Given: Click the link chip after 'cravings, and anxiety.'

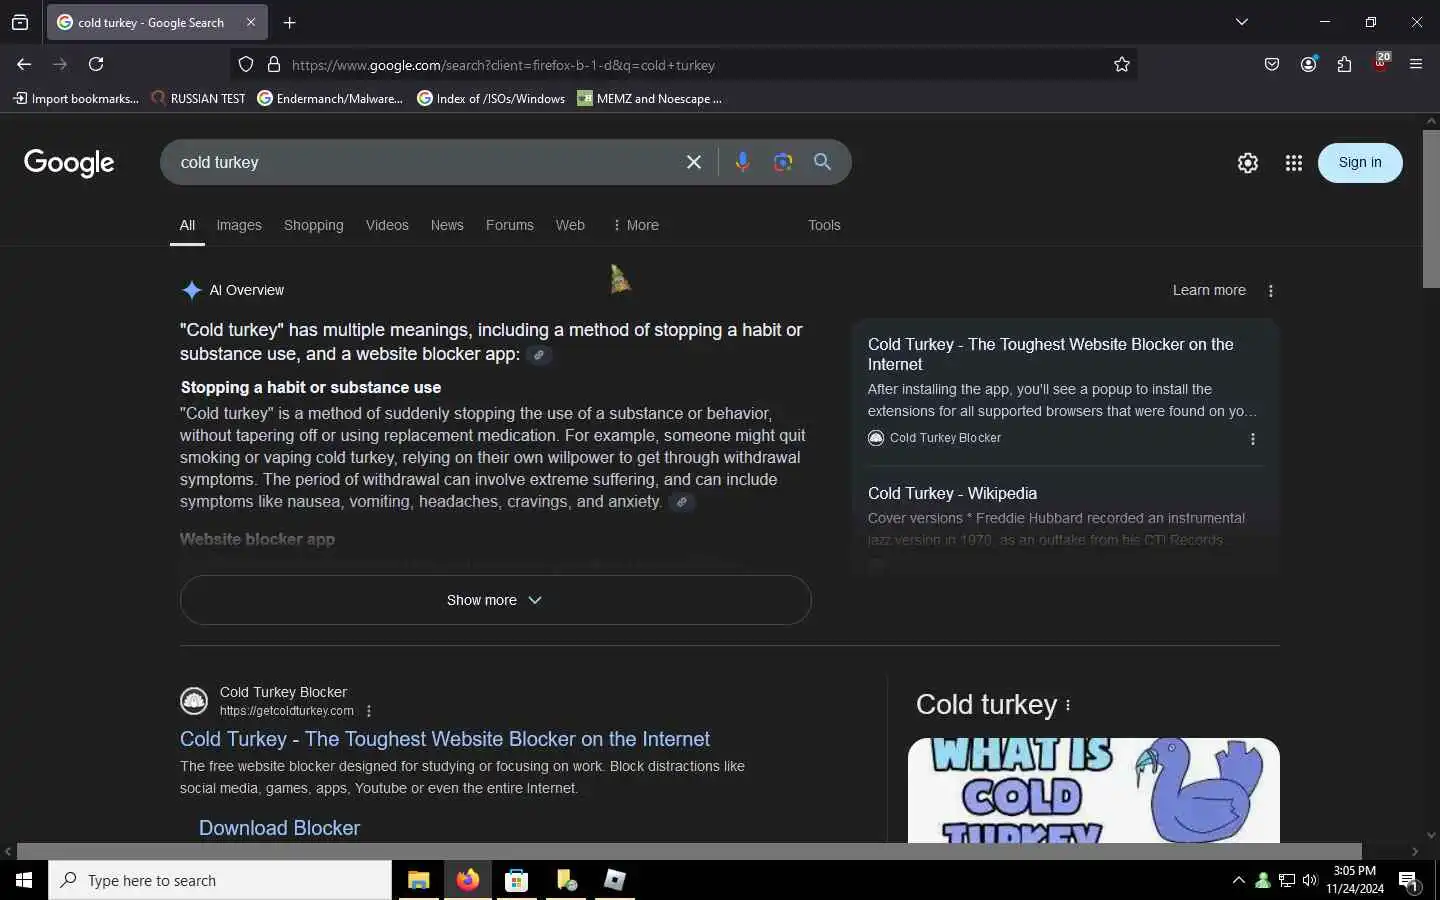Looking at the screenshot, I should pyautogui.click(x=682, y=502).
